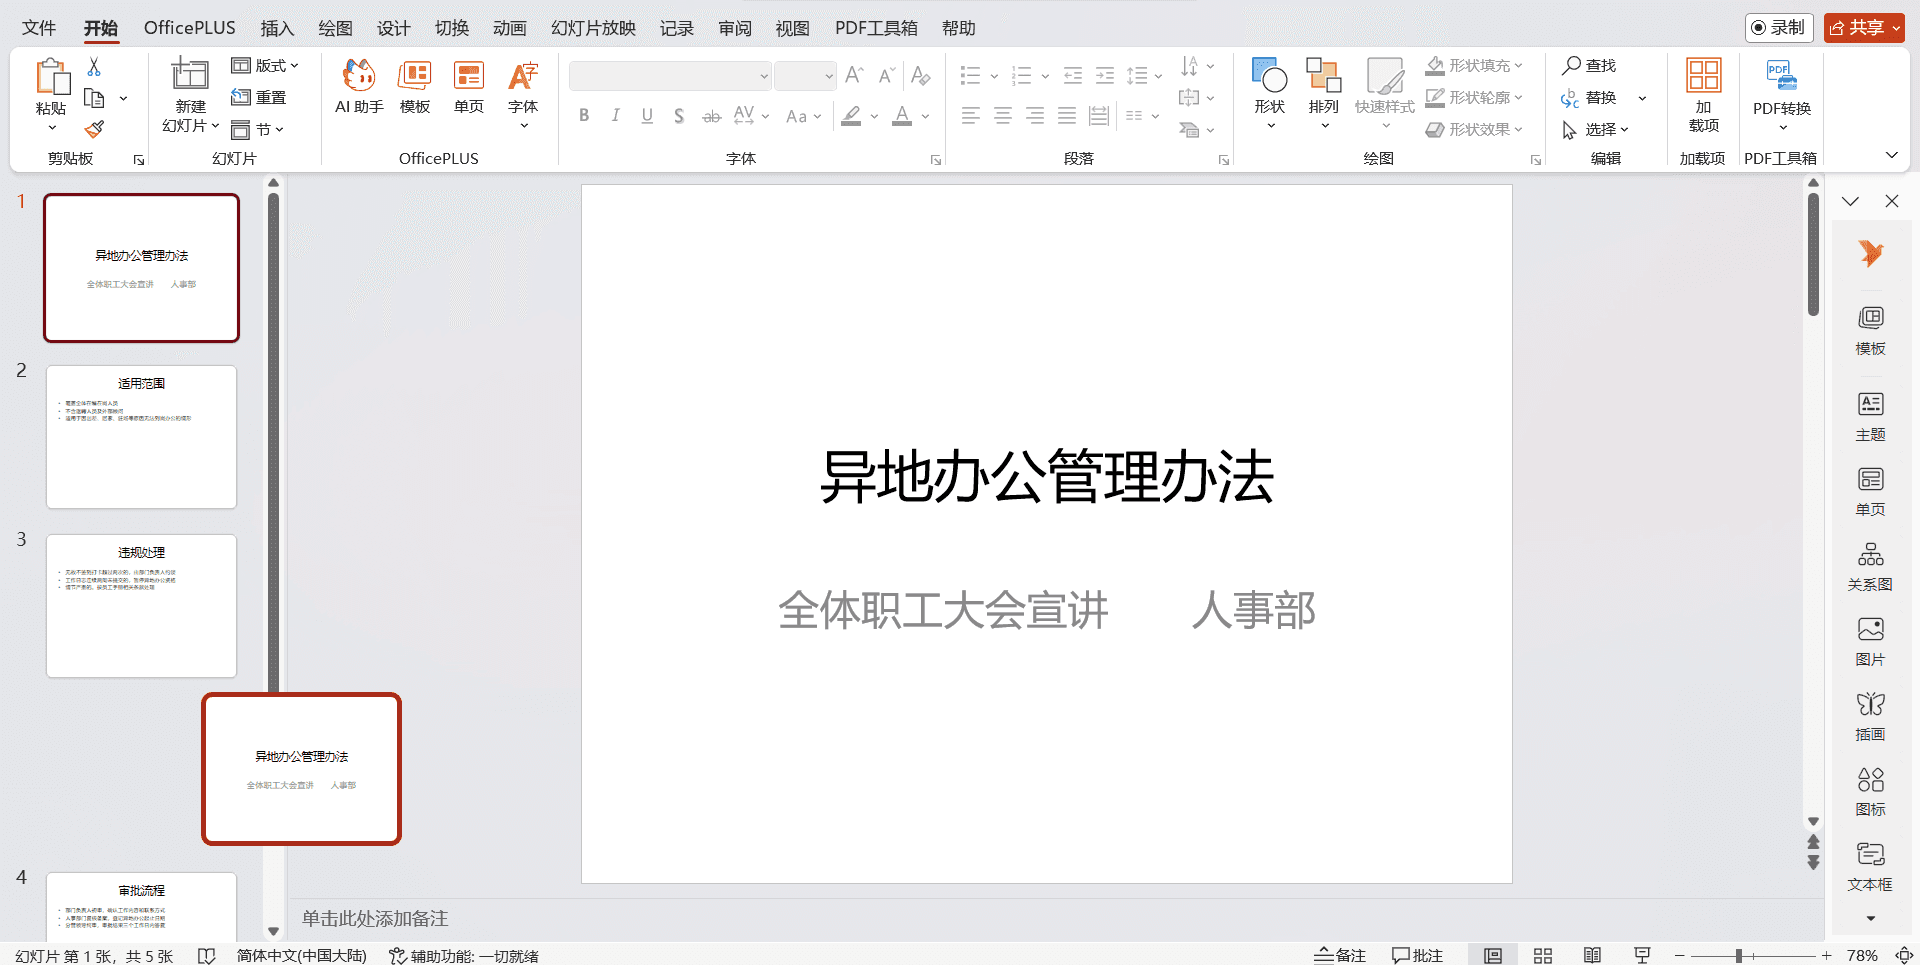Toggle text Shadow formatting
The height and width of the screenshot is (965, 1920).
pyautogui.click(x=679, y=116)
